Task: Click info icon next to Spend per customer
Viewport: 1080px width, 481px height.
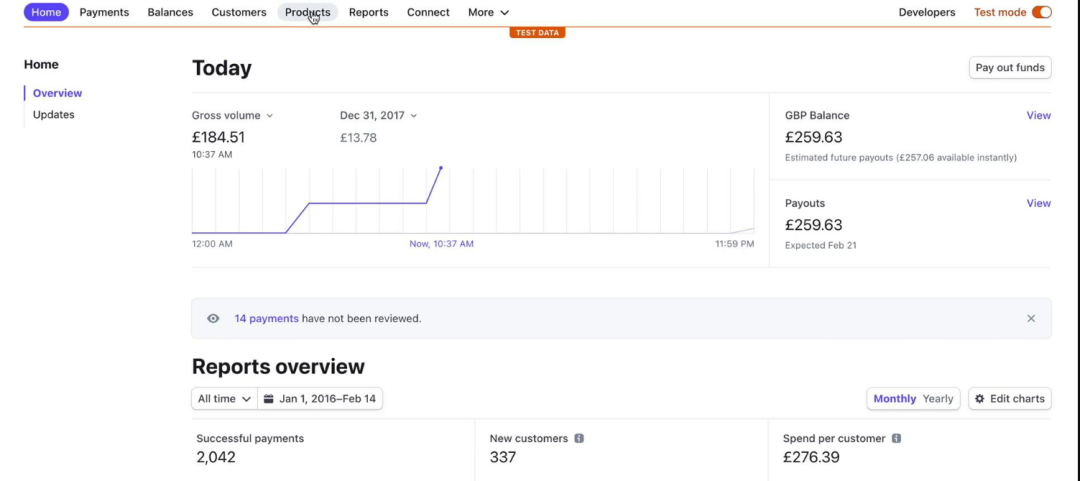Action: 896,438
